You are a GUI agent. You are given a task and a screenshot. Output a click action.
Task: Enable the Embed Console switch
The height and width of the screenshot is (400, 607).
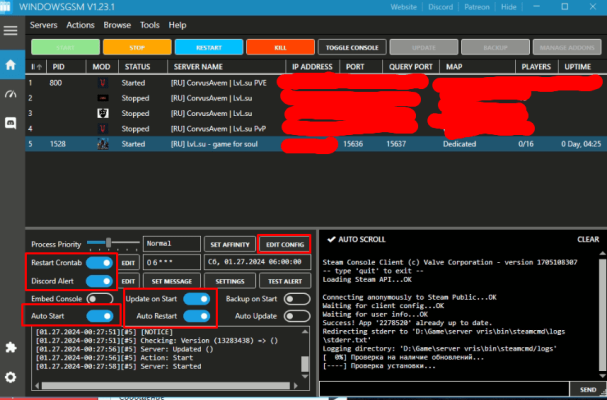tap(99, 299)
